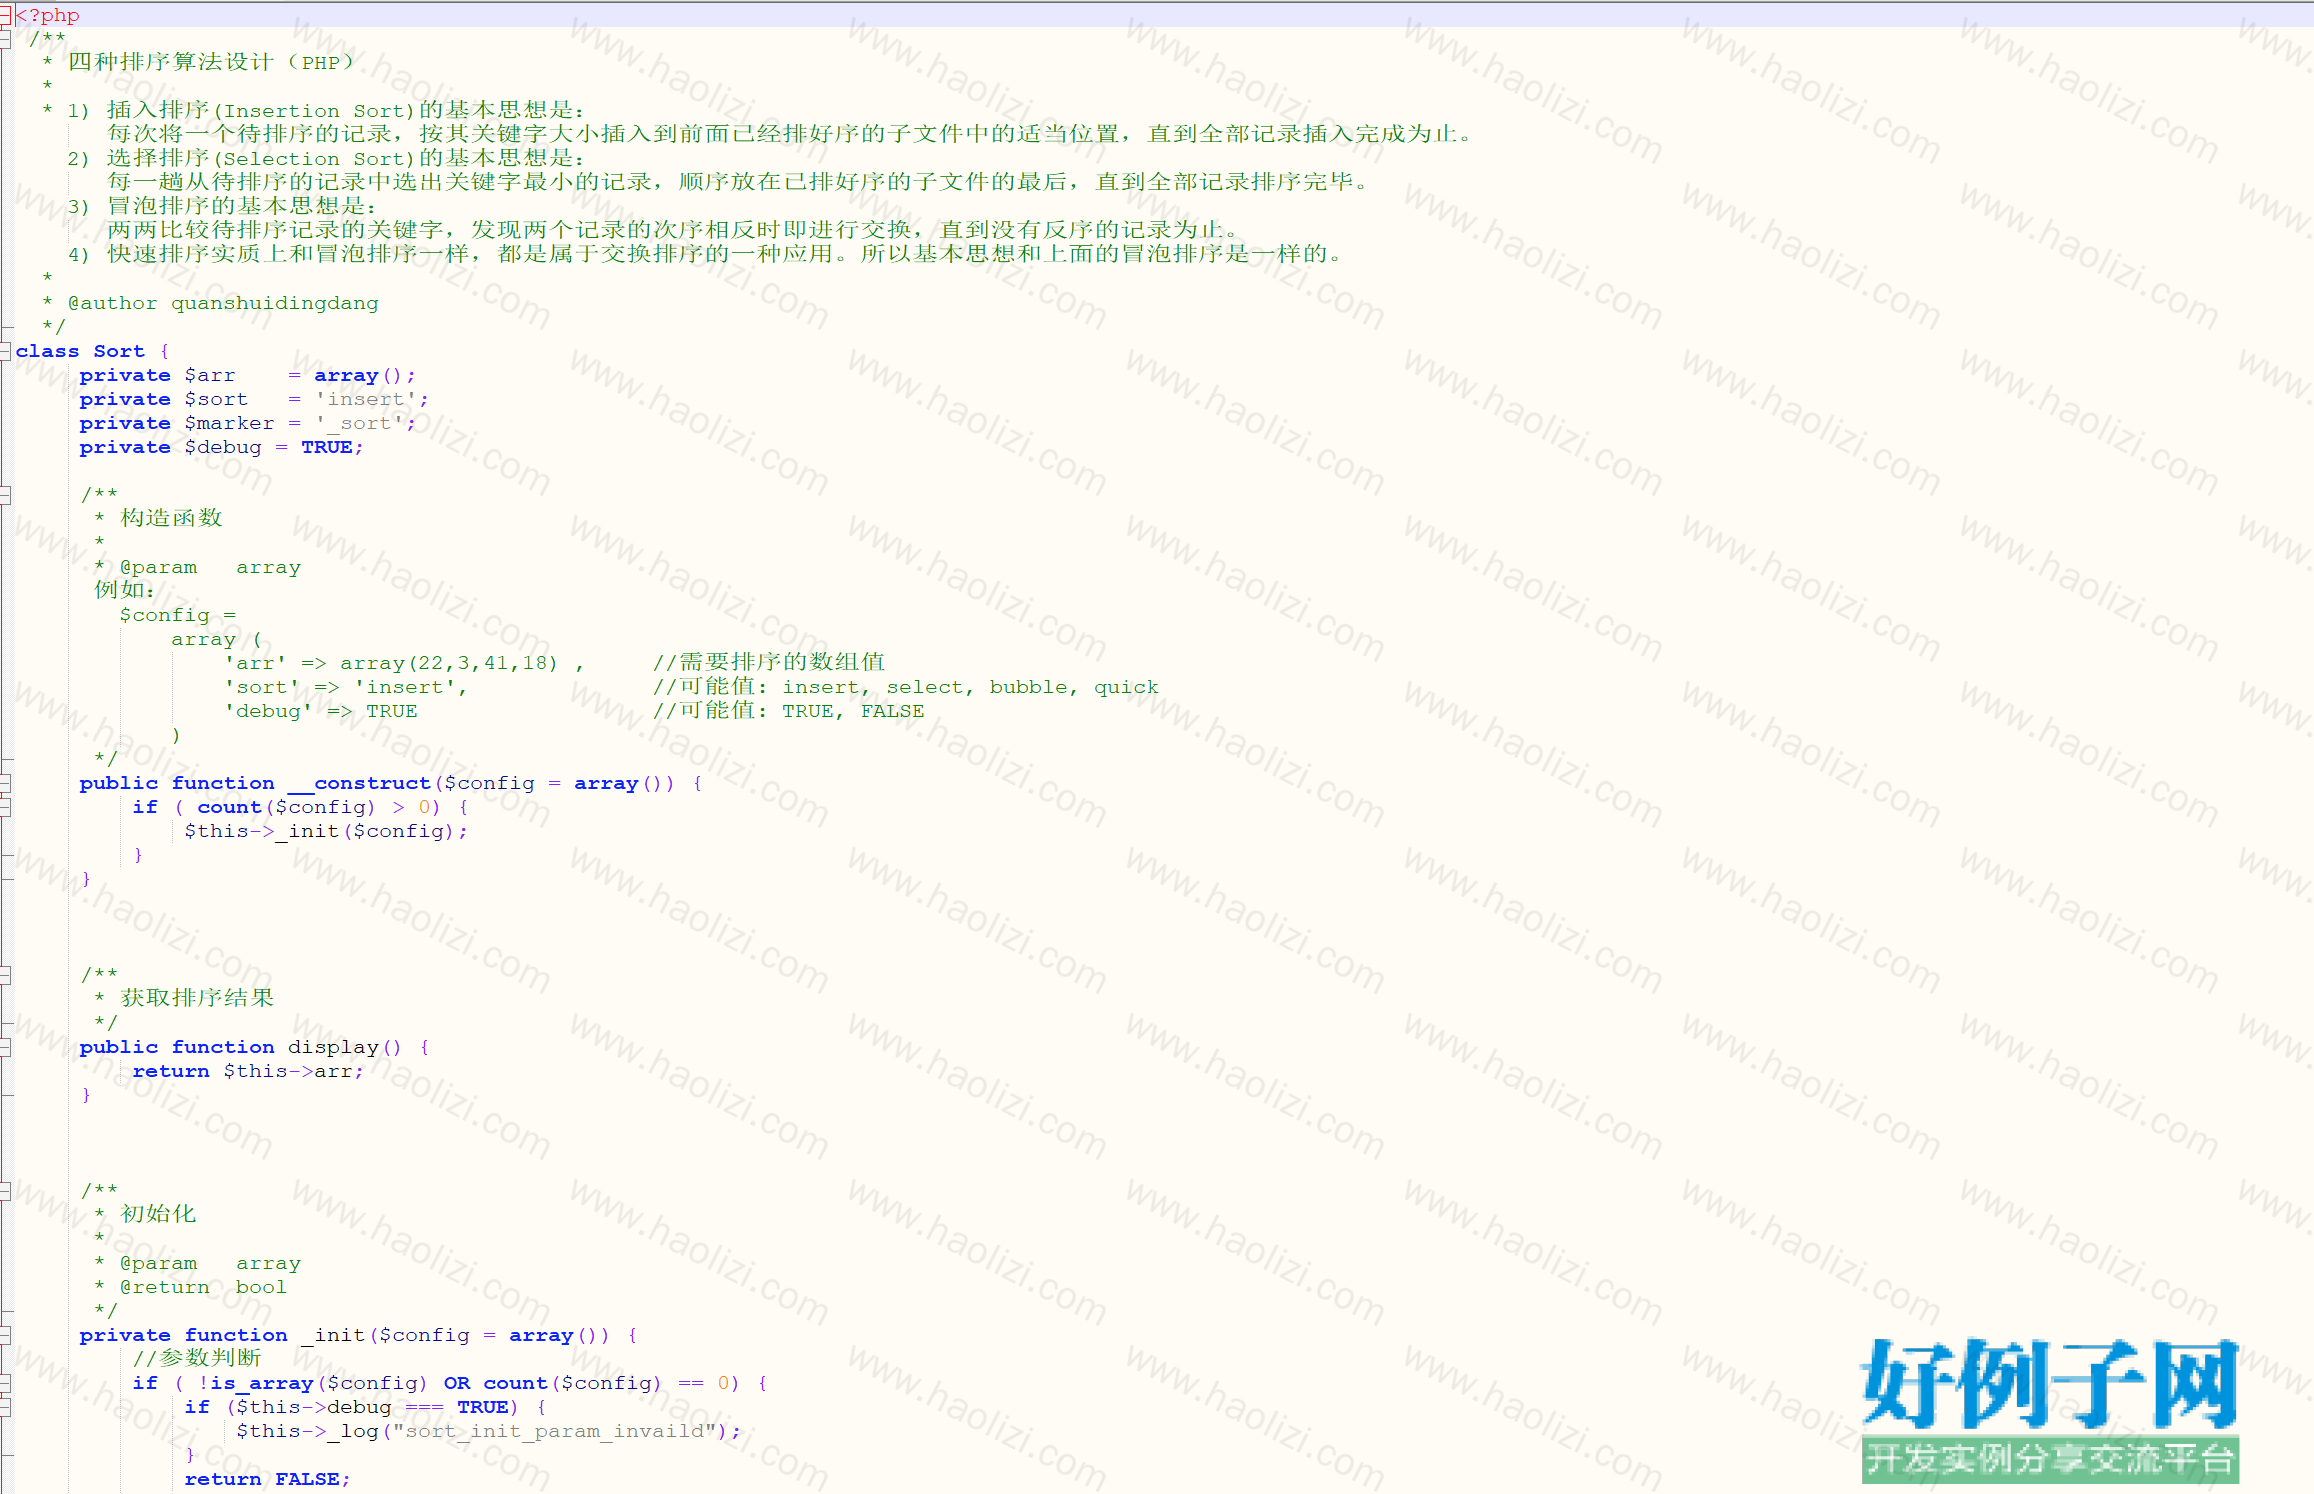Image resolution: width=2314 pixels, height=1494 pixels.
Task: Click the '$this->_init($config);' statement
Action: click(326, 831)
